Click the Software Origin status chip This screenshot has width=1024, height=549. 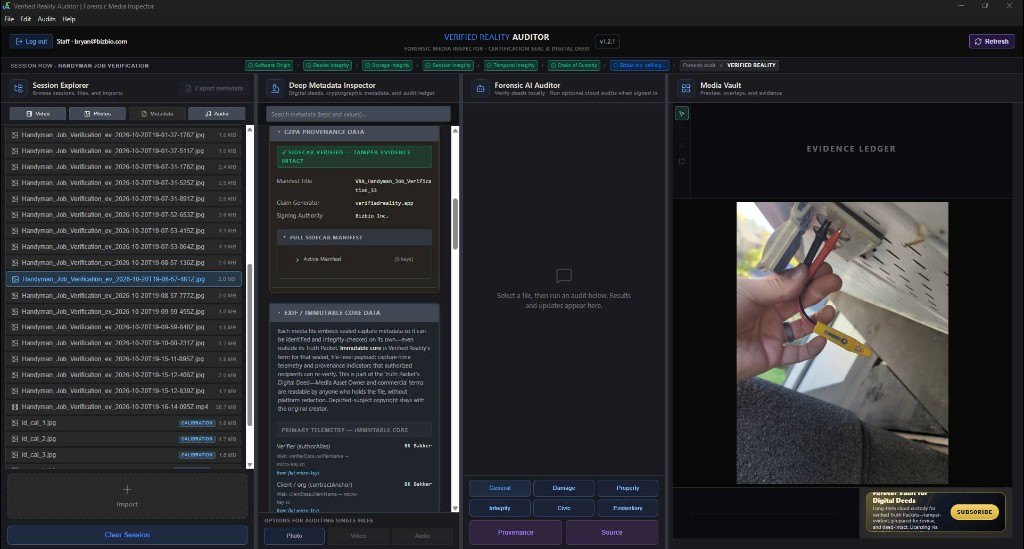269,65
